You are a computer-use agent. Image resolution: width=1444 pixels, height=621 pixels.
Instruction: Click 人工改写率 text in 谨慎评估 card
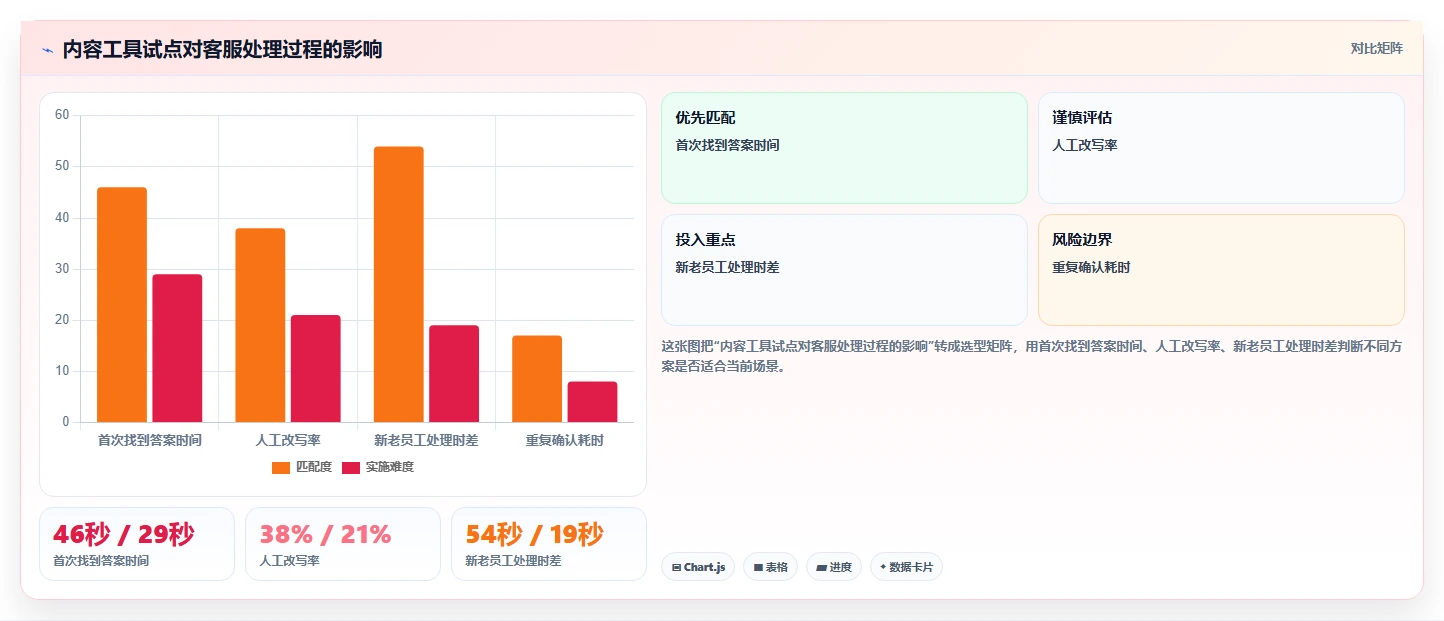1085,145
